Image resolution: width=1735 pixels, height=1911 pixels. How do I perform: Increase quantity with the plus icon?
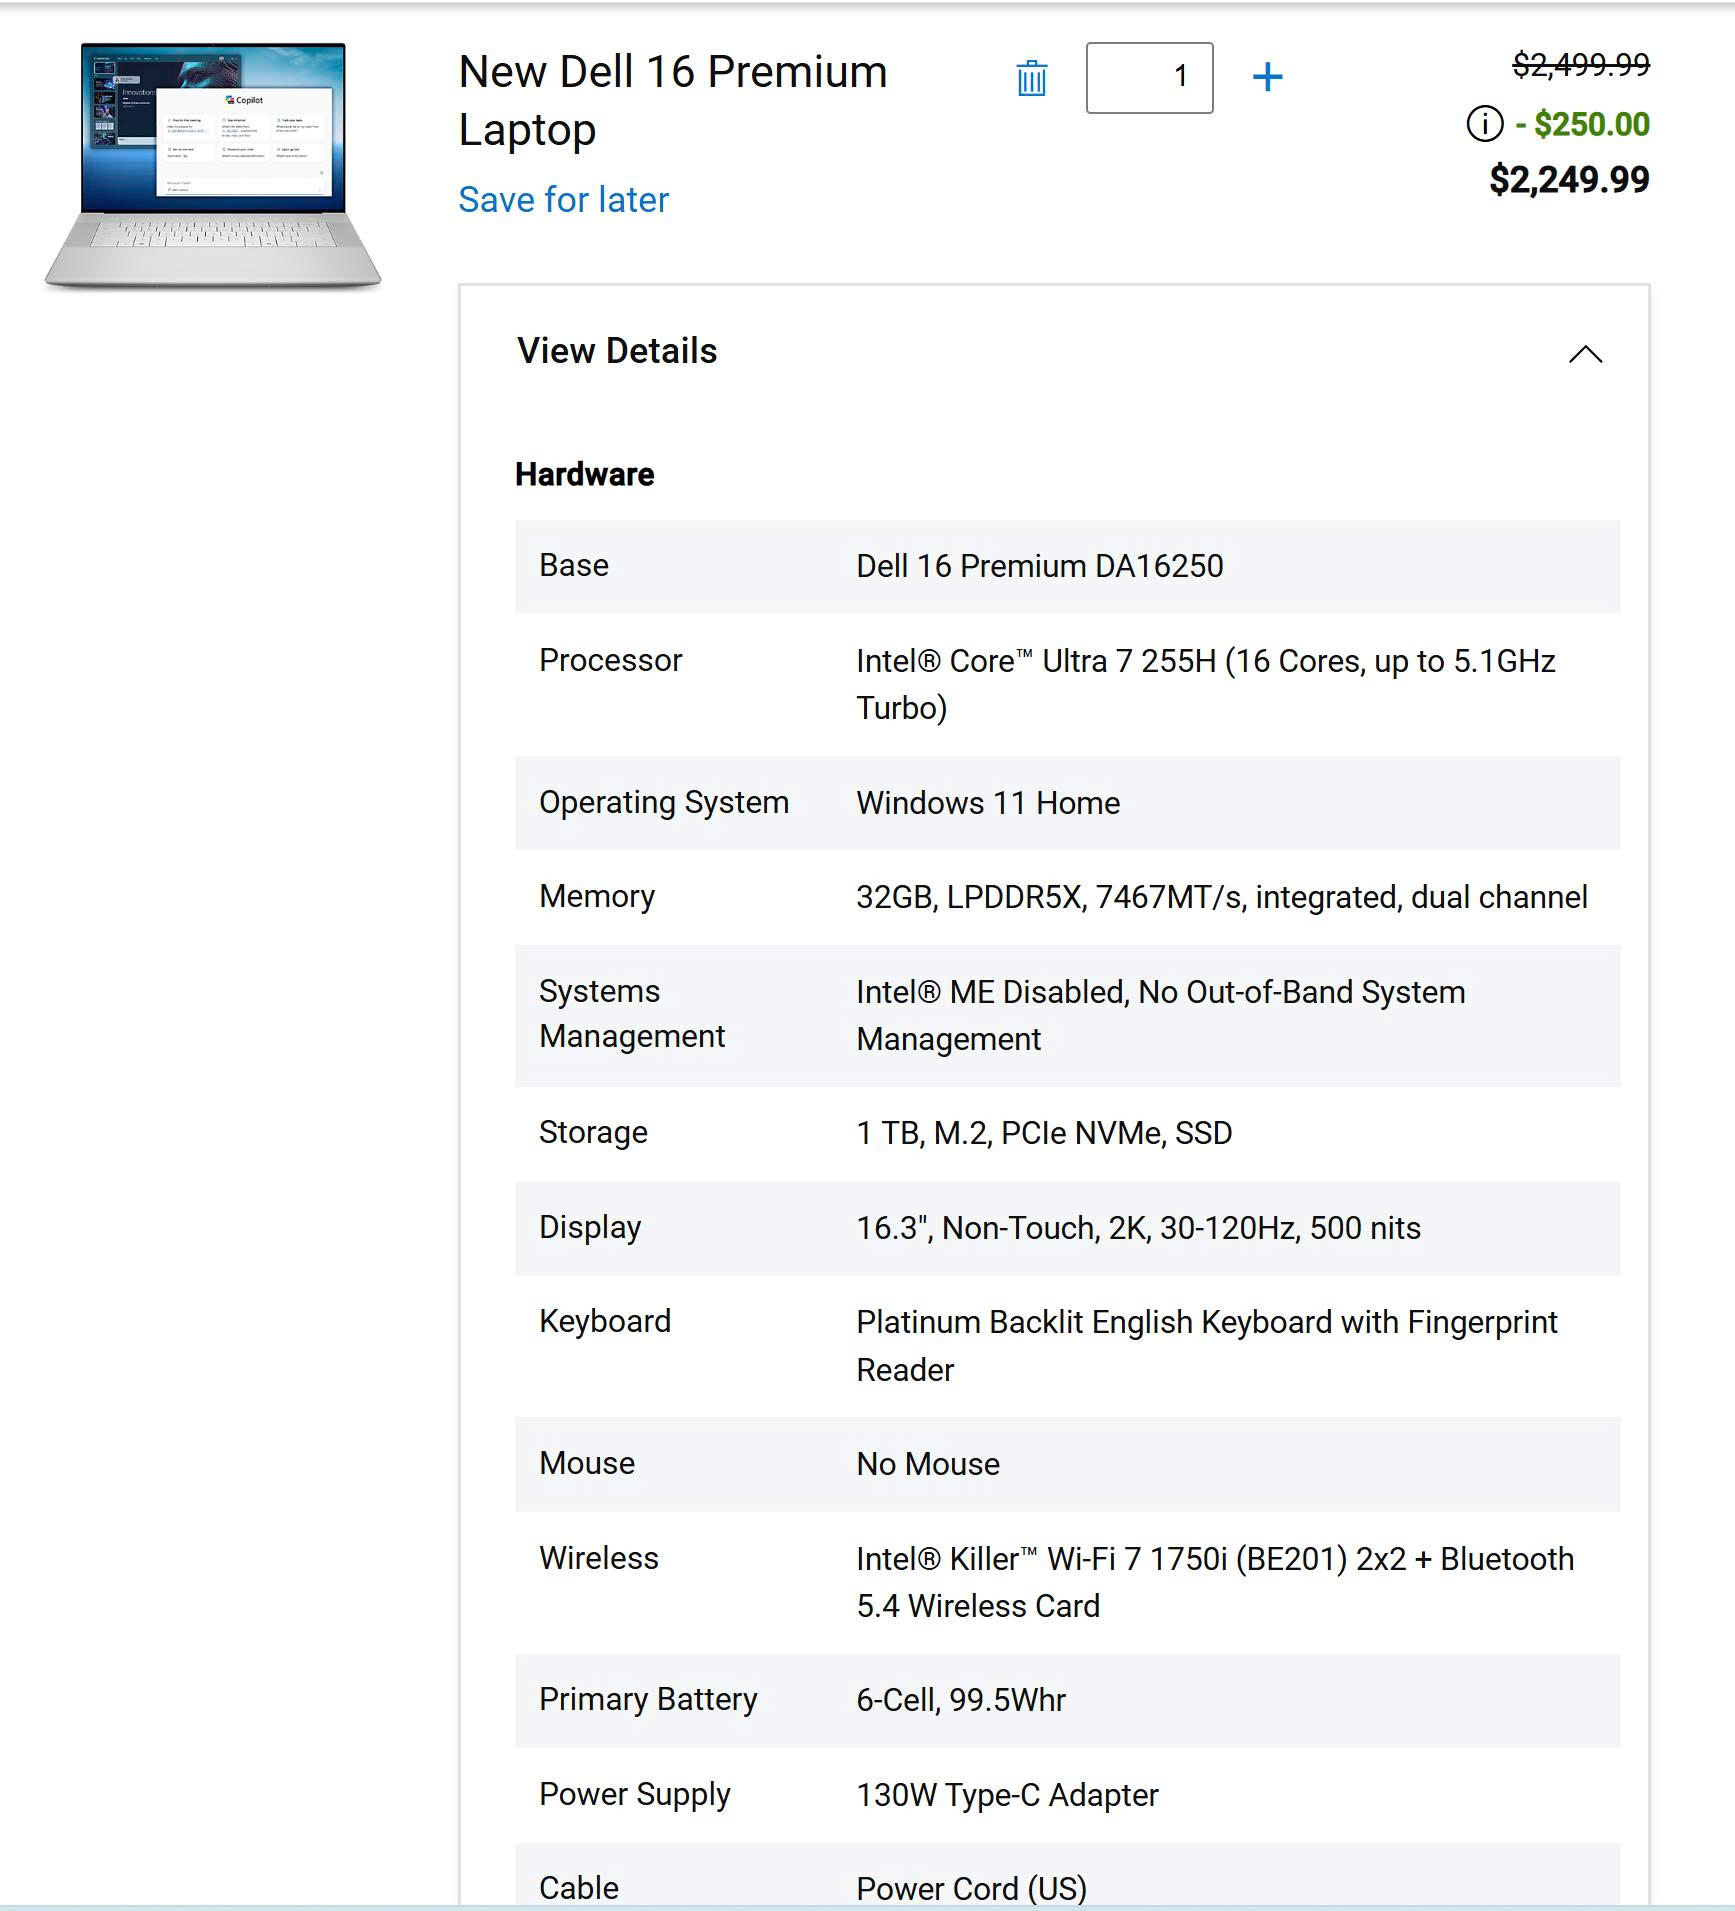[x=1267, y=77]
